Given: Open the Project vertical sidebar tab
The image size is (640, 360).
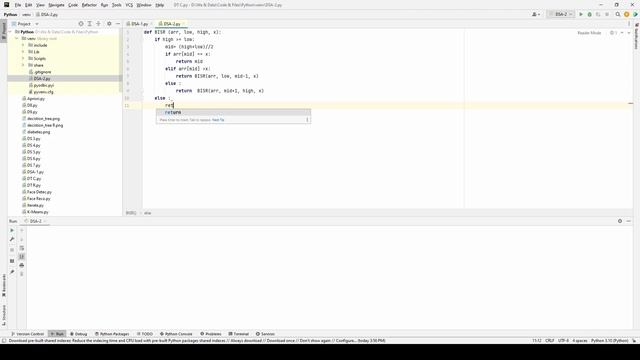Looking at the screenshot, I should pyautogui.click(x=4, y=31).
